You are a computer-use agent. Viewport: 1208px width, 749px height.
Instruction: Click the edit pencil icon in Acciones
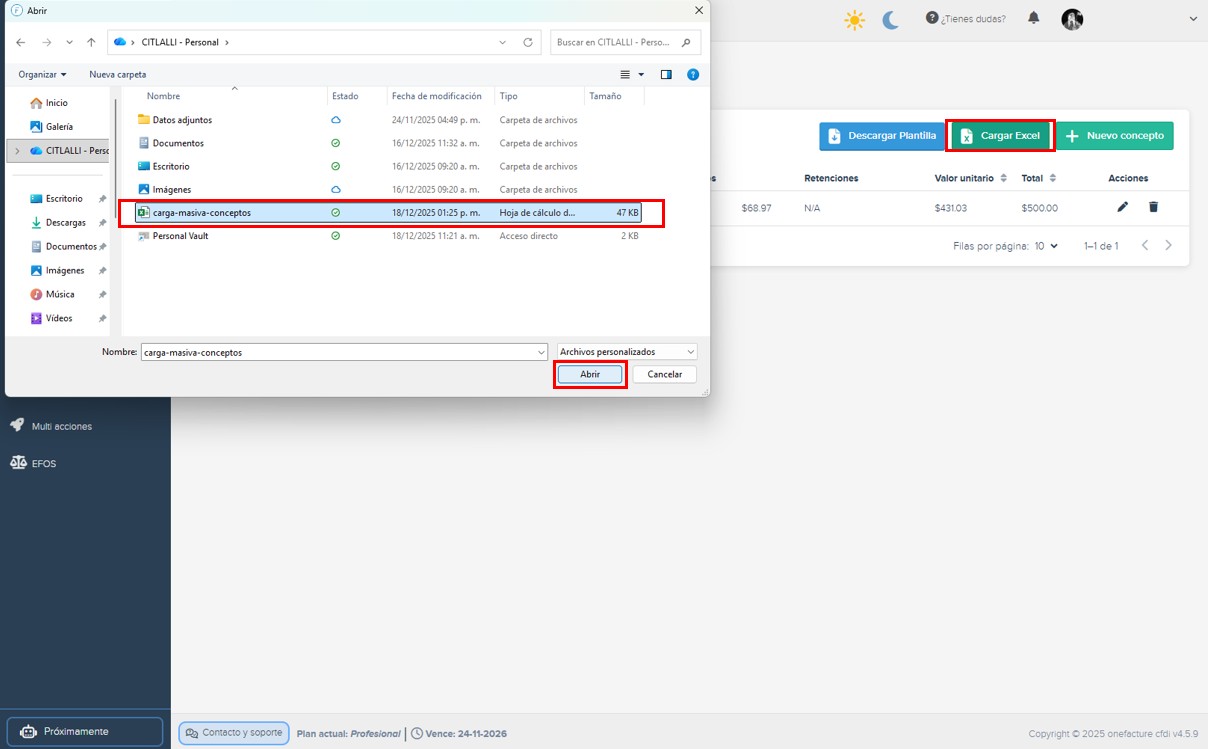pyautogui.click(x=1122, y=207)
